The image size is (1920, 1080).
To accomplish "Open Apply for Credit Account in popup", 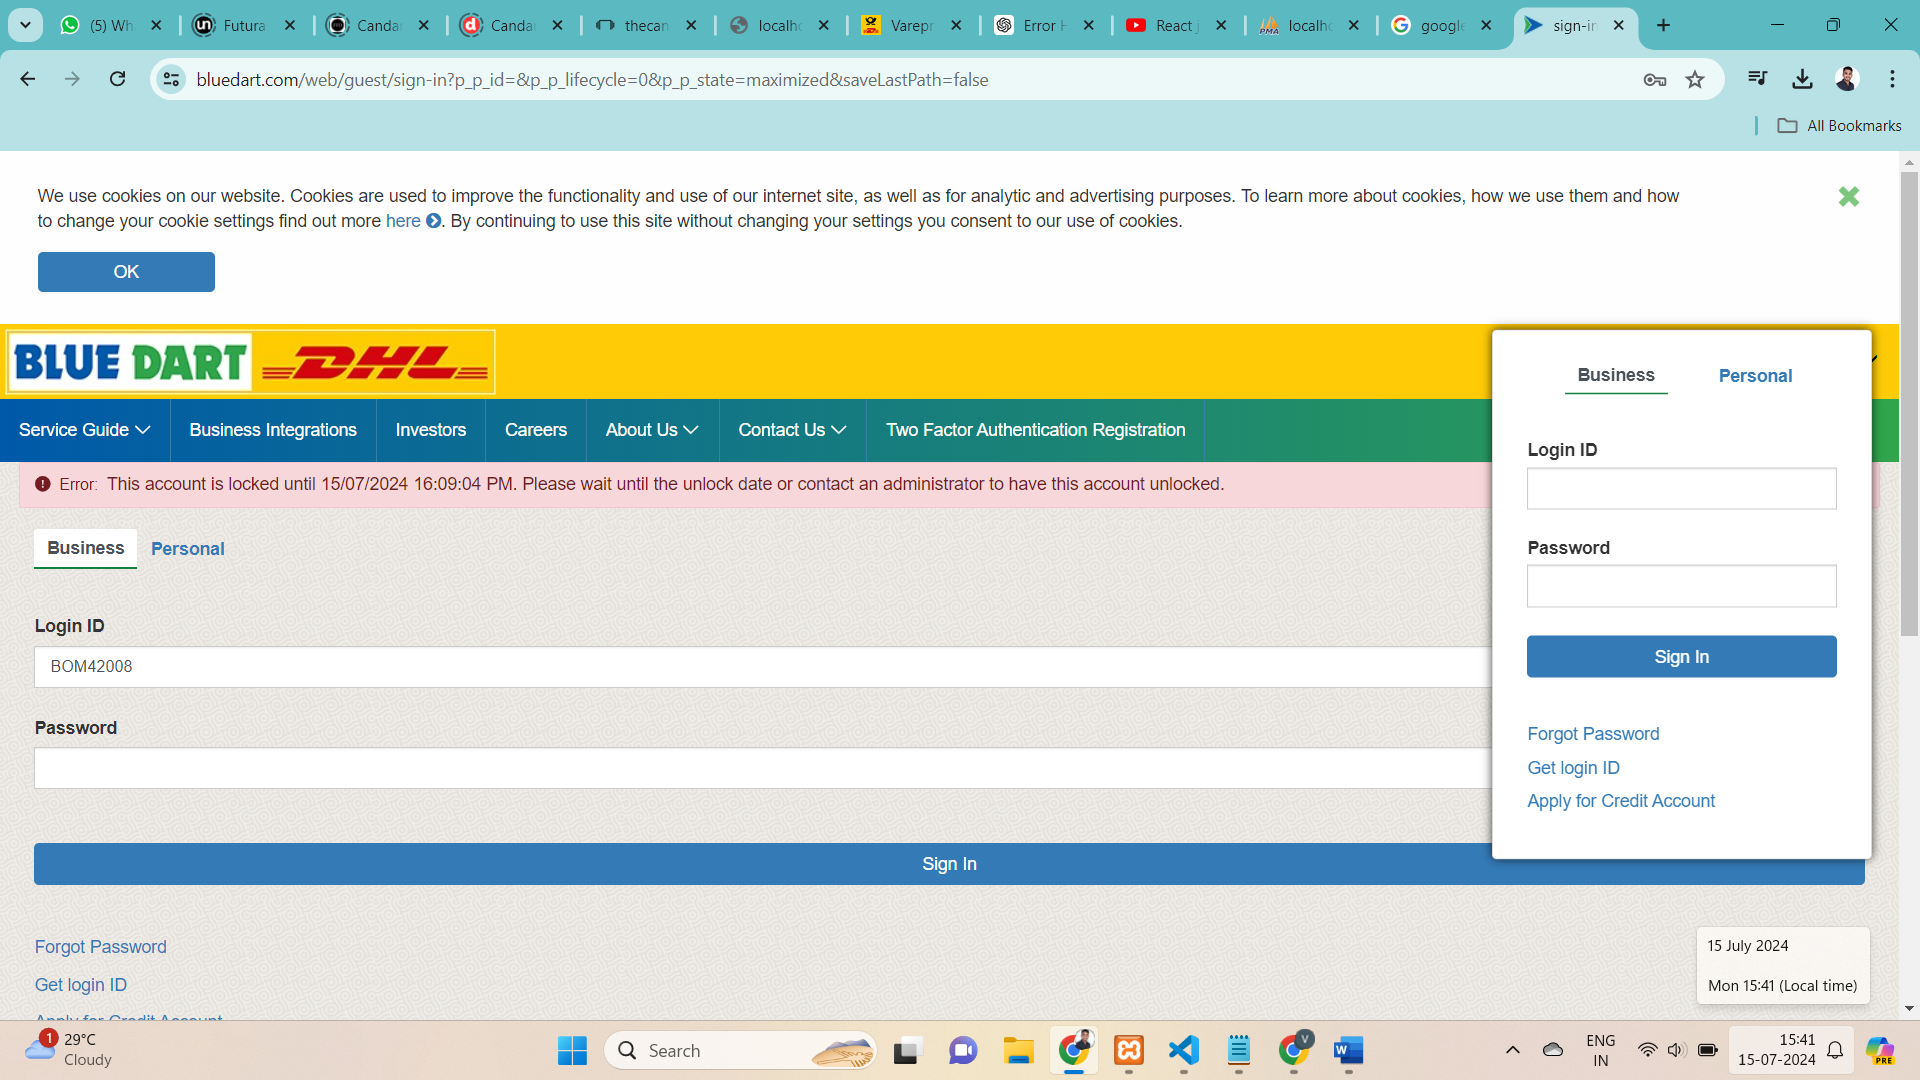I will coord(1621,801).
